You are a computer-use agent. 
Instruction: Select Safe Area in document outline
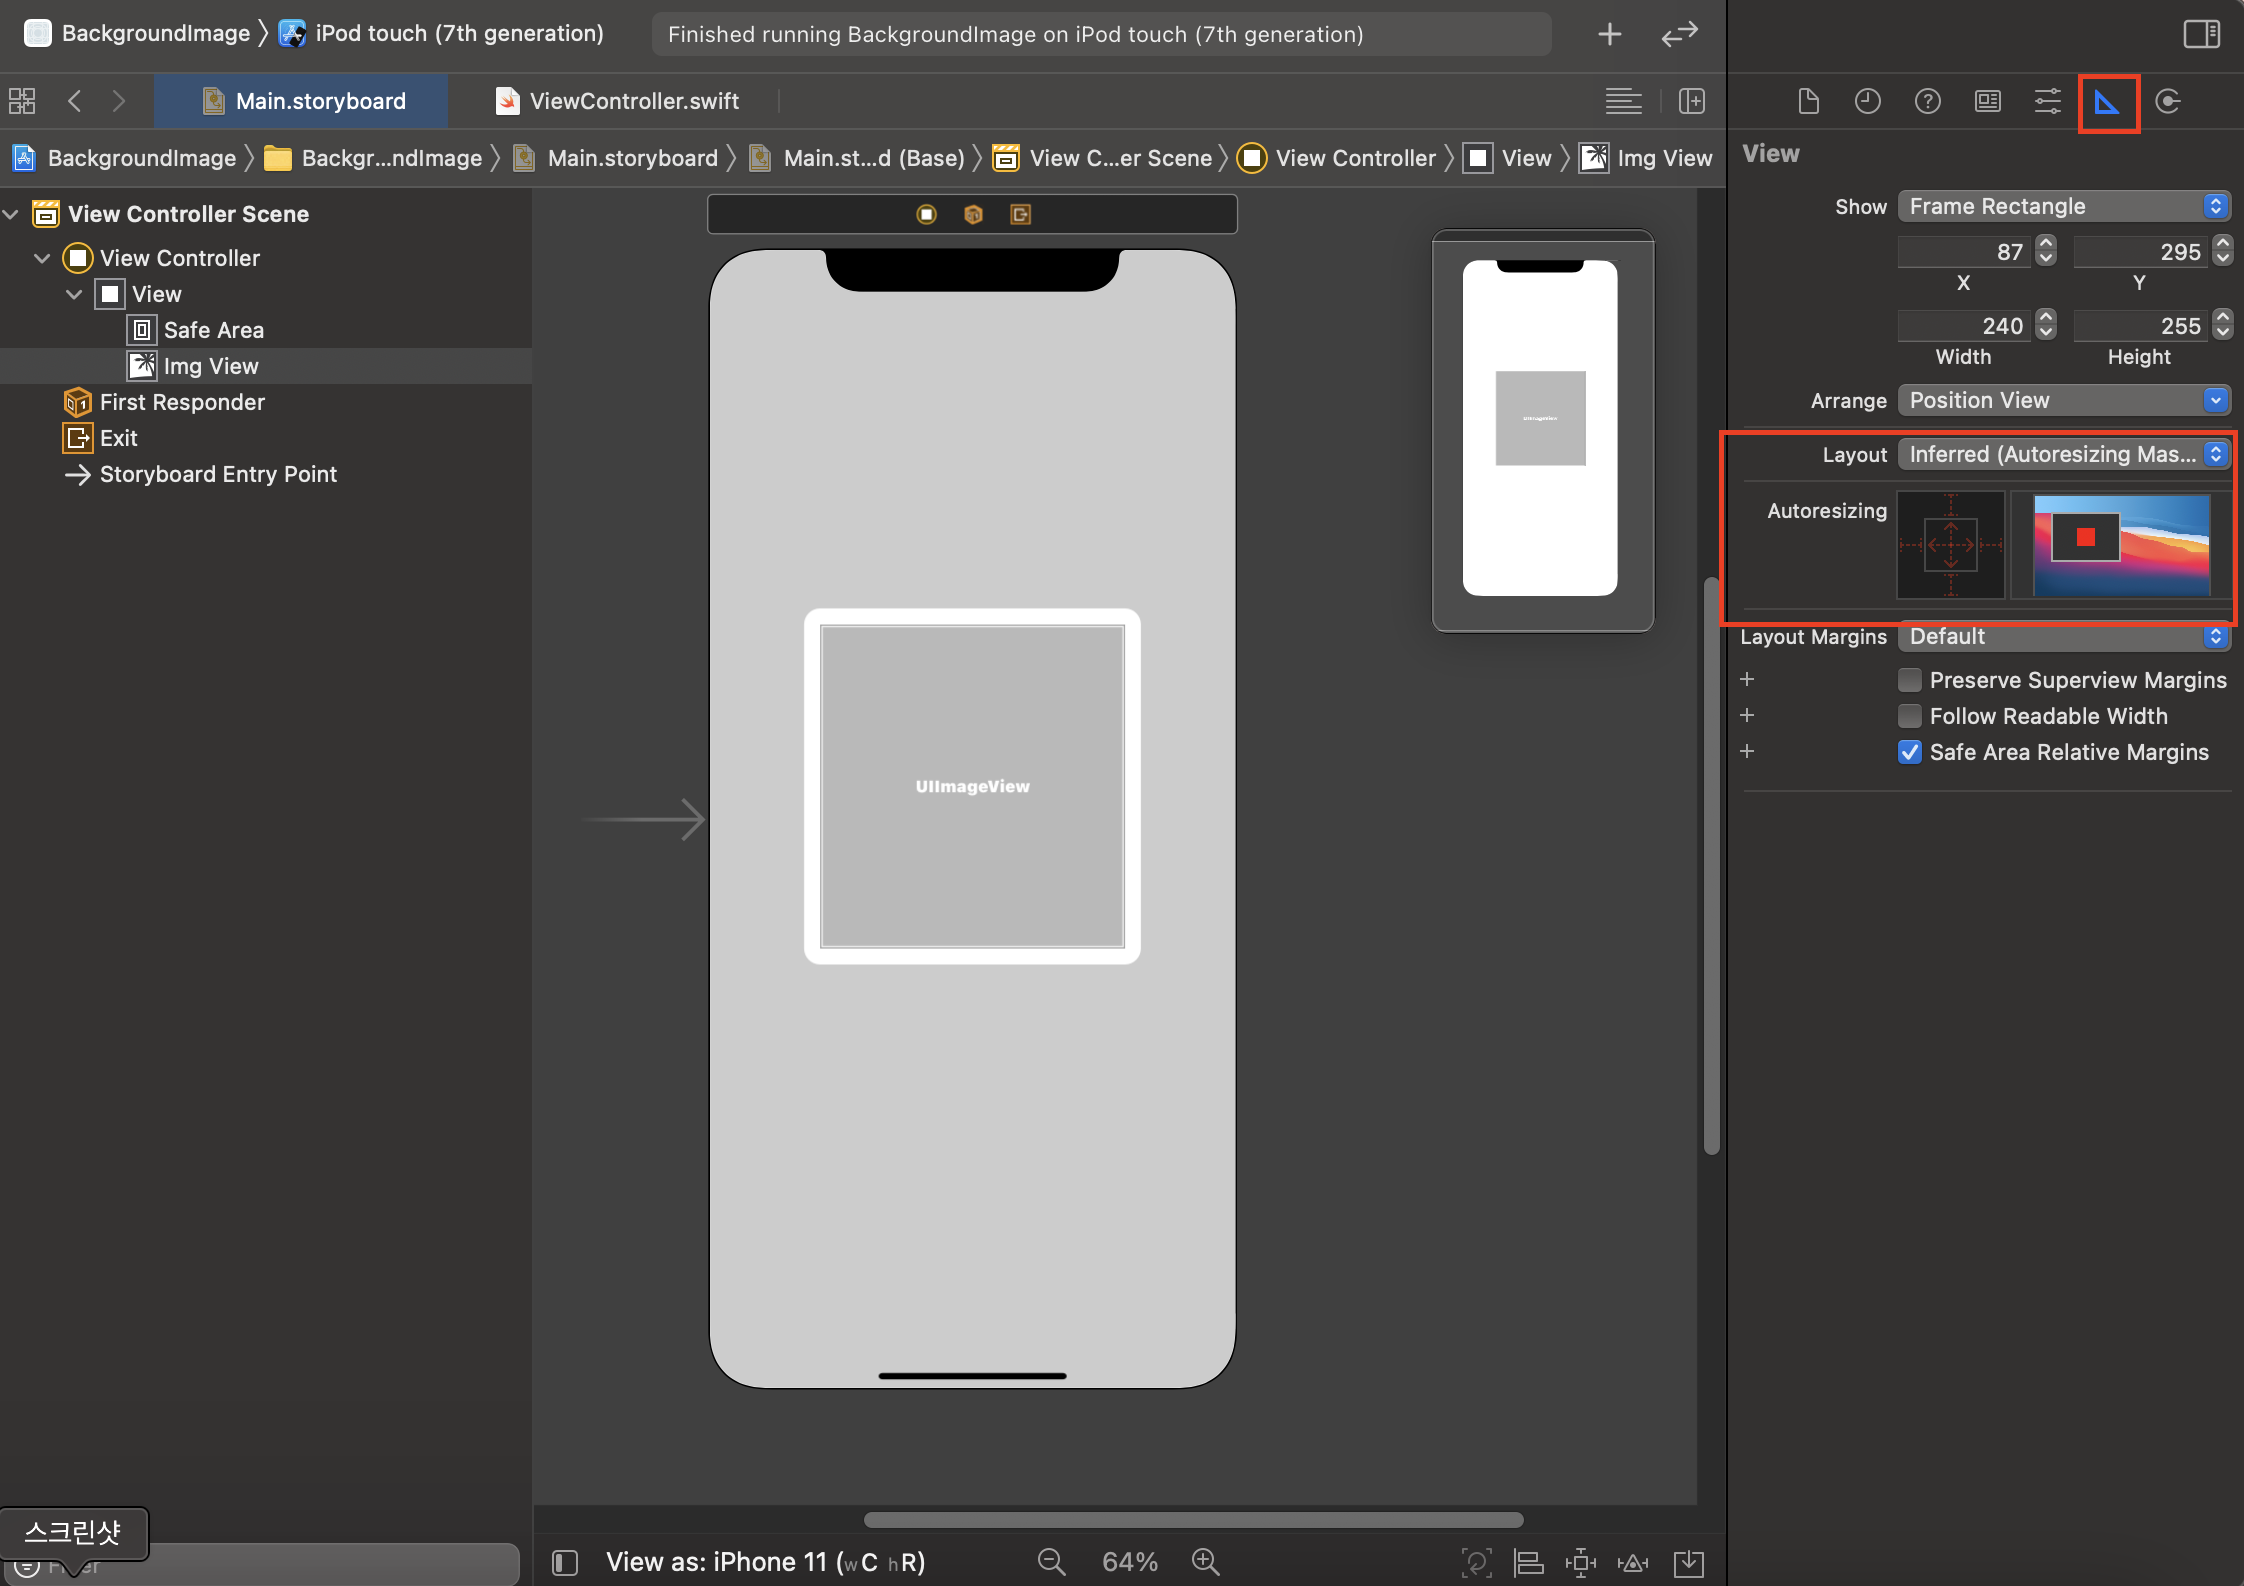[213, 330]
